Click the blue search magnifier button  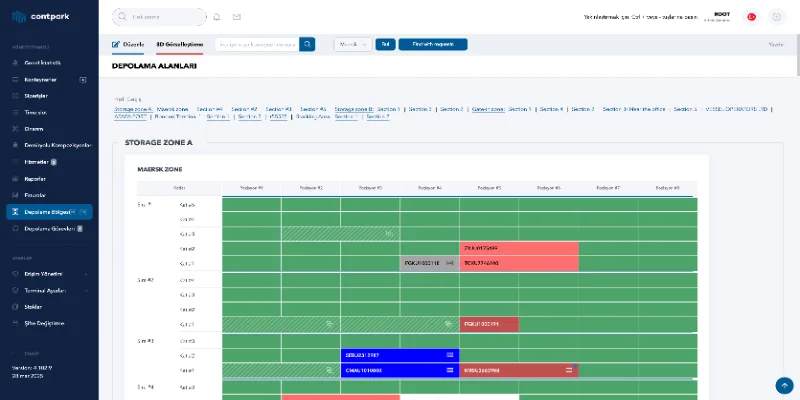click(x=307, y=44)
